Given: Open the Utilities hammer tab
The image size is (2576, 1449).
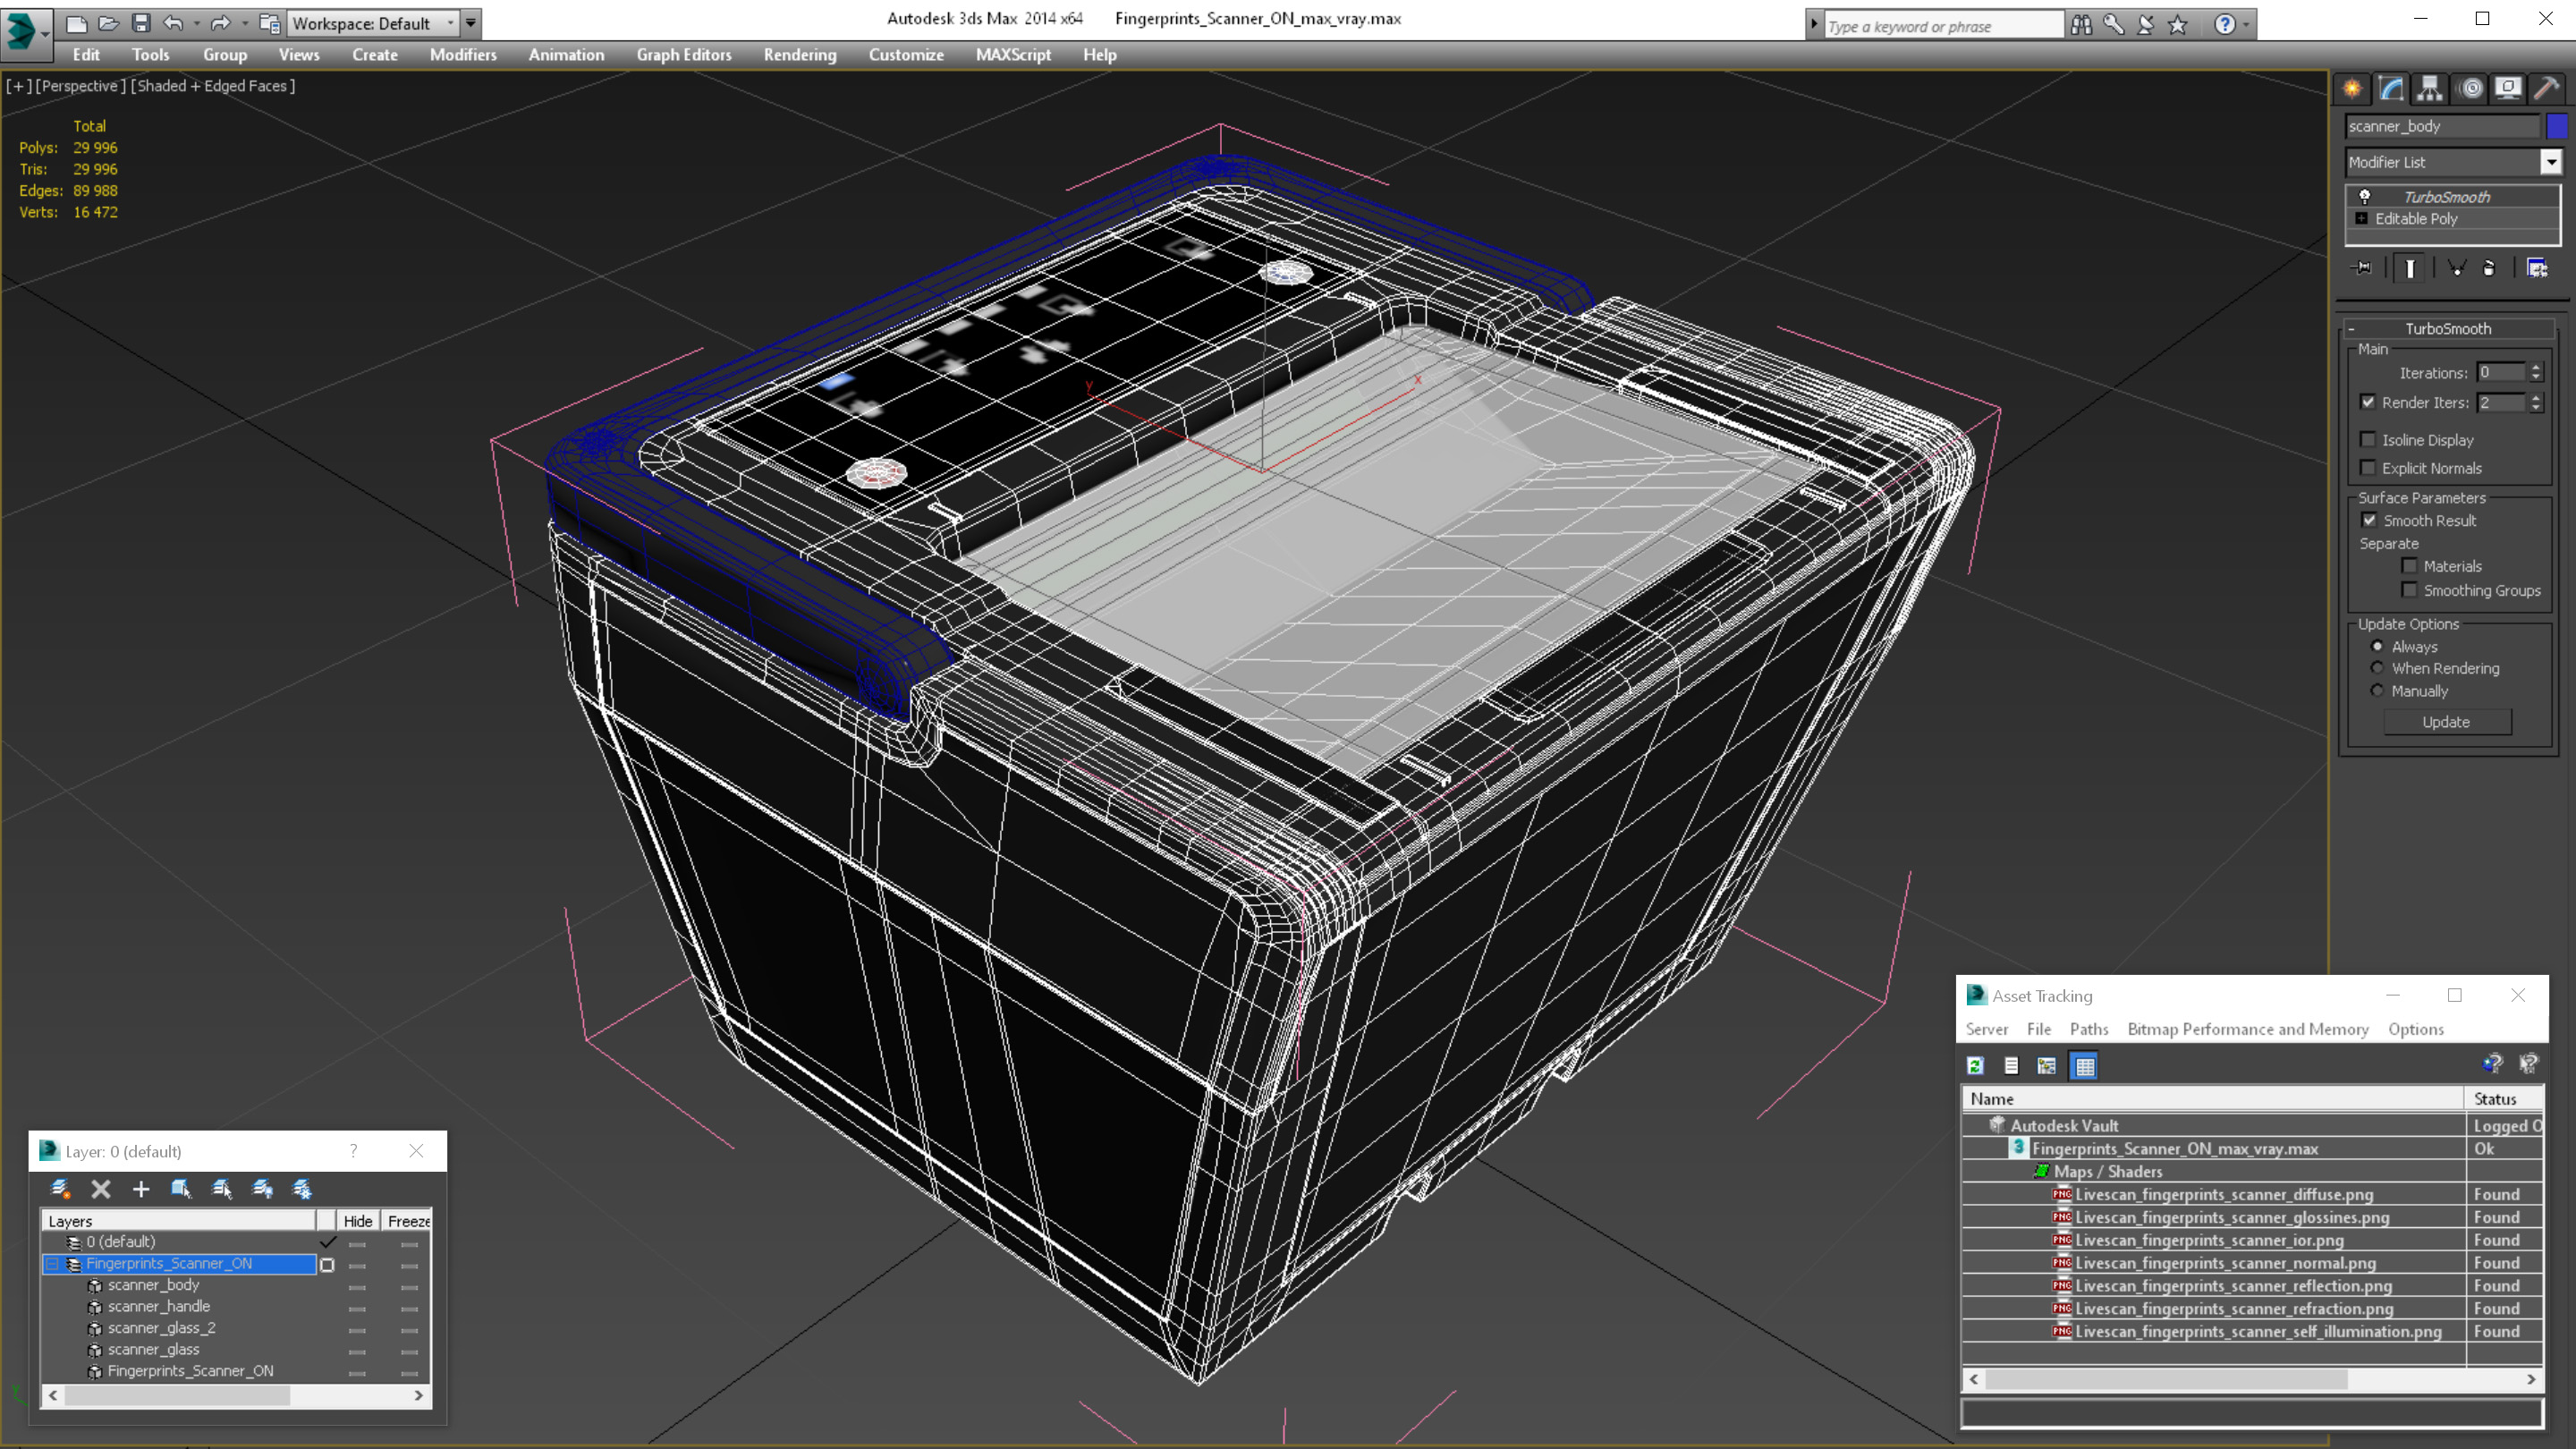Looking at the screenshot, I should tap(2547, 88).
